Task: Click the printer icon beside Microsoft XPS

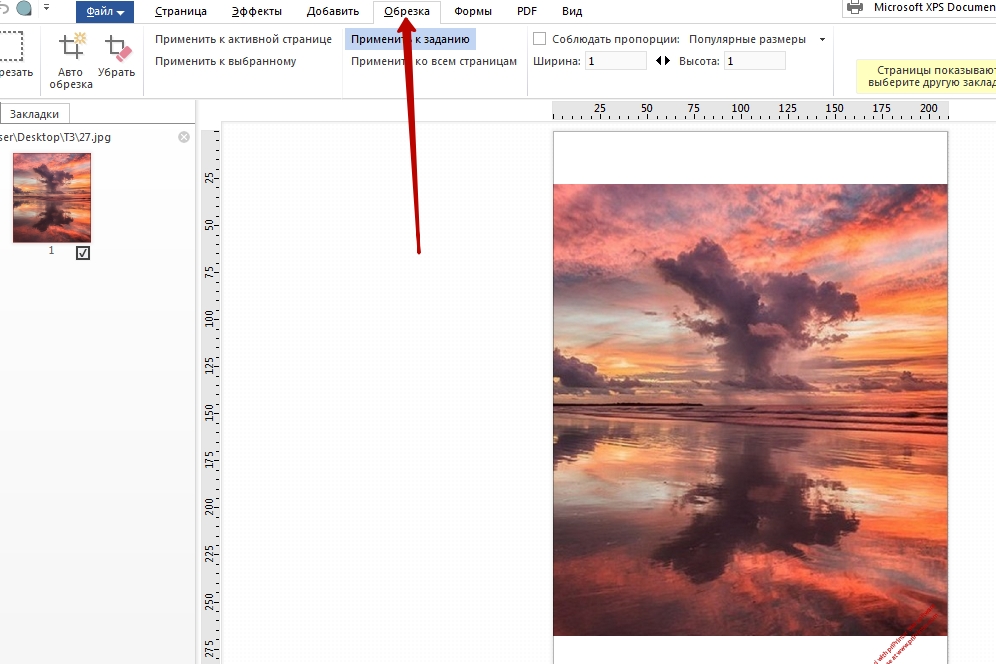Action: [x=855, y=8]
